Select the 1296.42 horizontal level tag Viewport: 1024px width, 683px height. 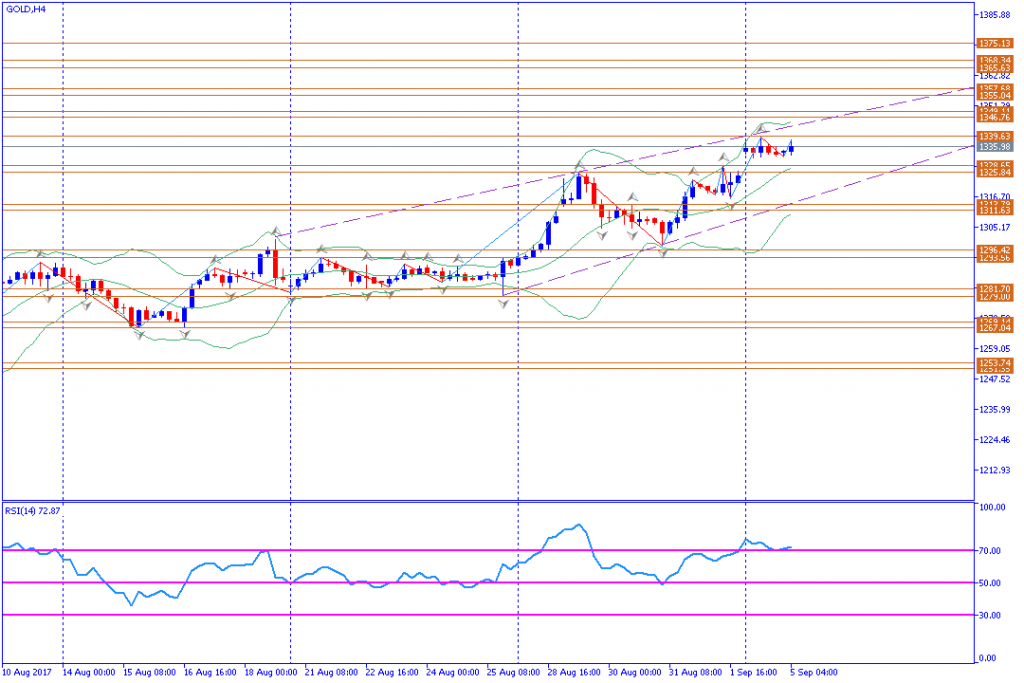tap(995, 250)
